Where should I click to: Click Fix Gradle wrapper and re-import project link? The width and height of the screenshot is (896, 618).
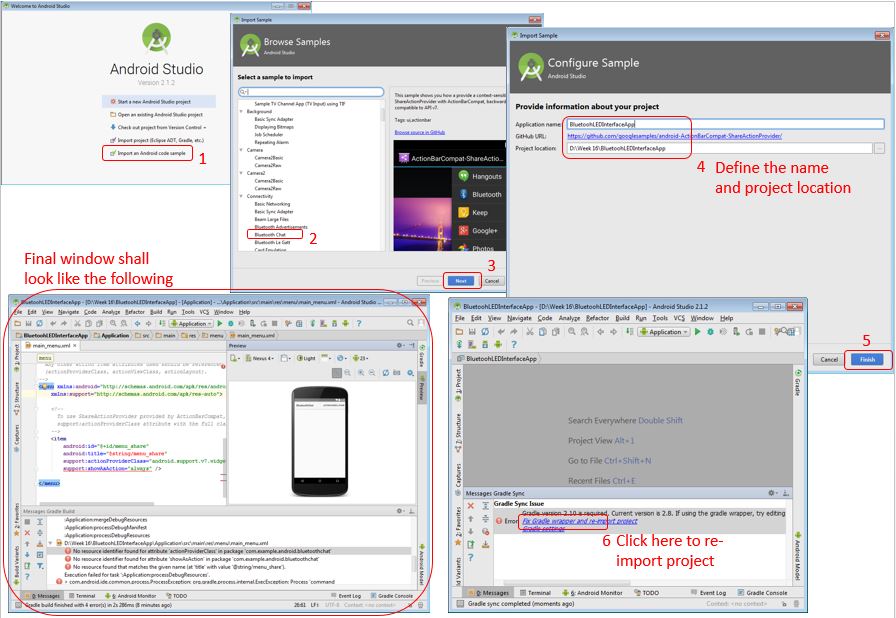(579, 521)
